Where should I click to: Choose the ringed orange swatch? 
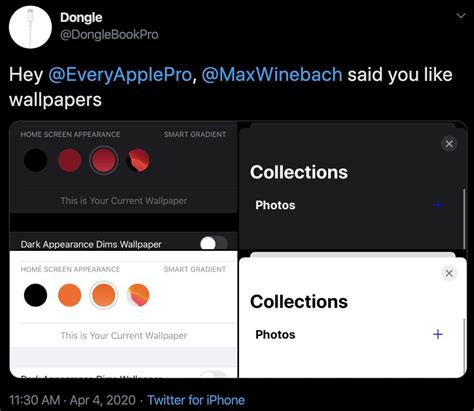click(x=104, y=295)
